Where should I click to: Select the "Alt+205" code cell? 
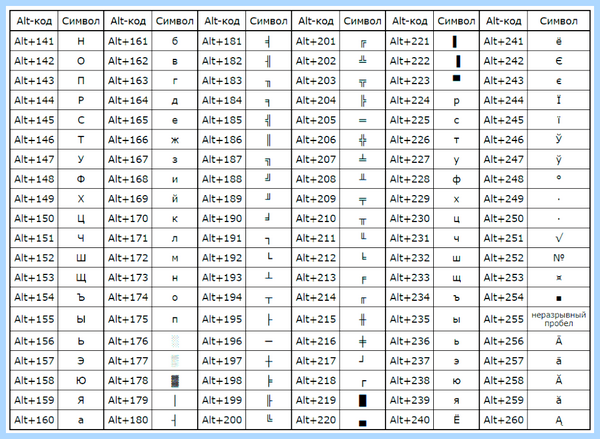click(316, 120)
